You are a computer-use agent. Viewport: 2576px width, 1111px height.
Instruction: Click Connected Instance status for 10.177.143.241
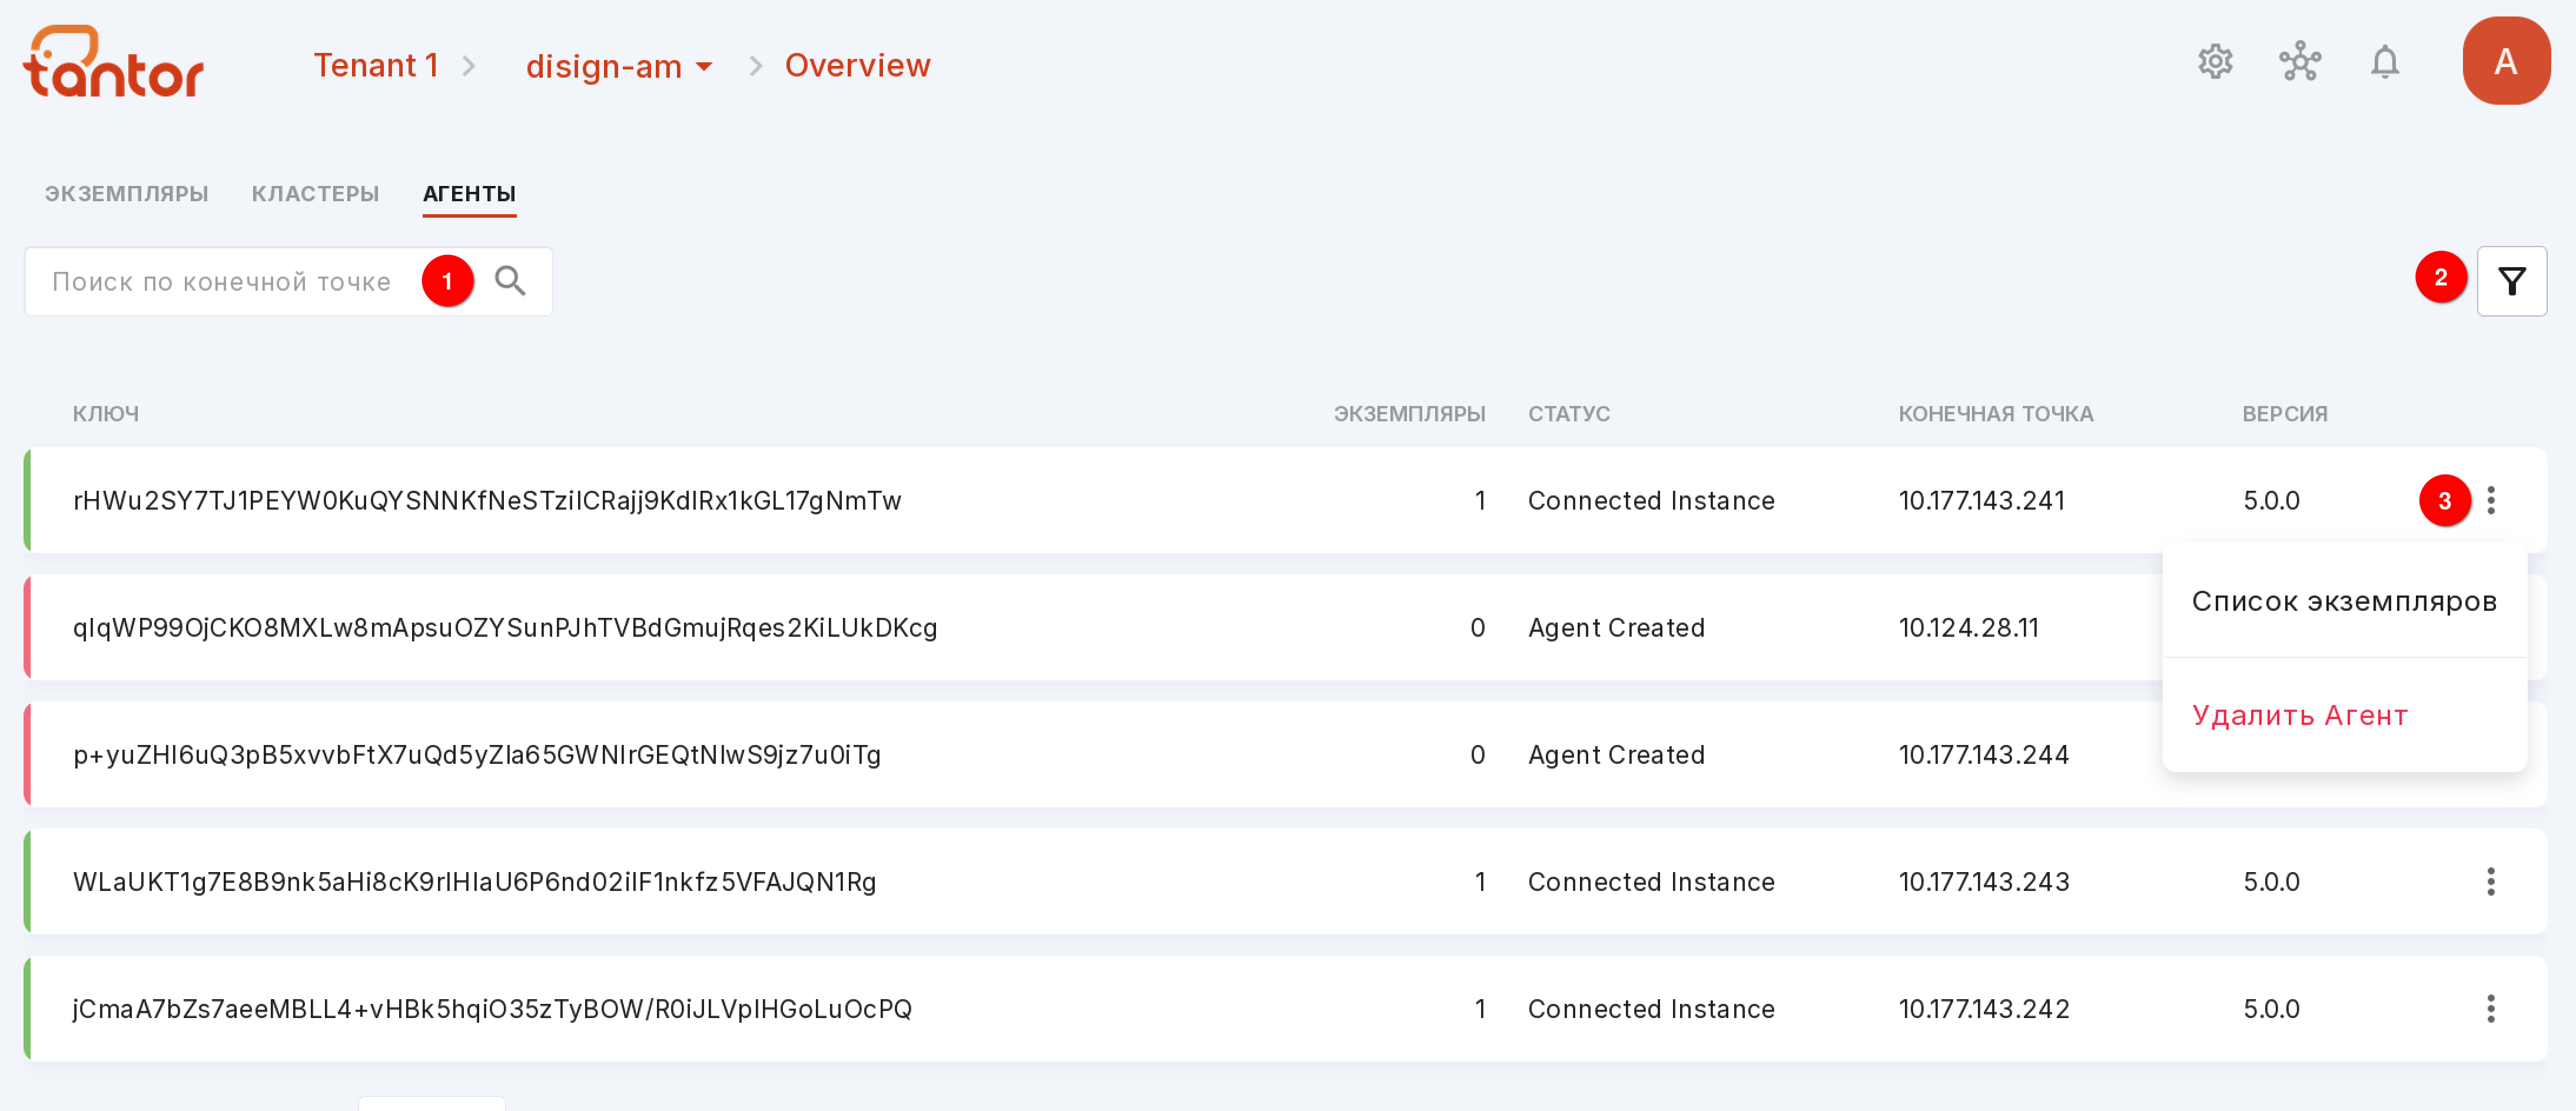coord(1651,500)
